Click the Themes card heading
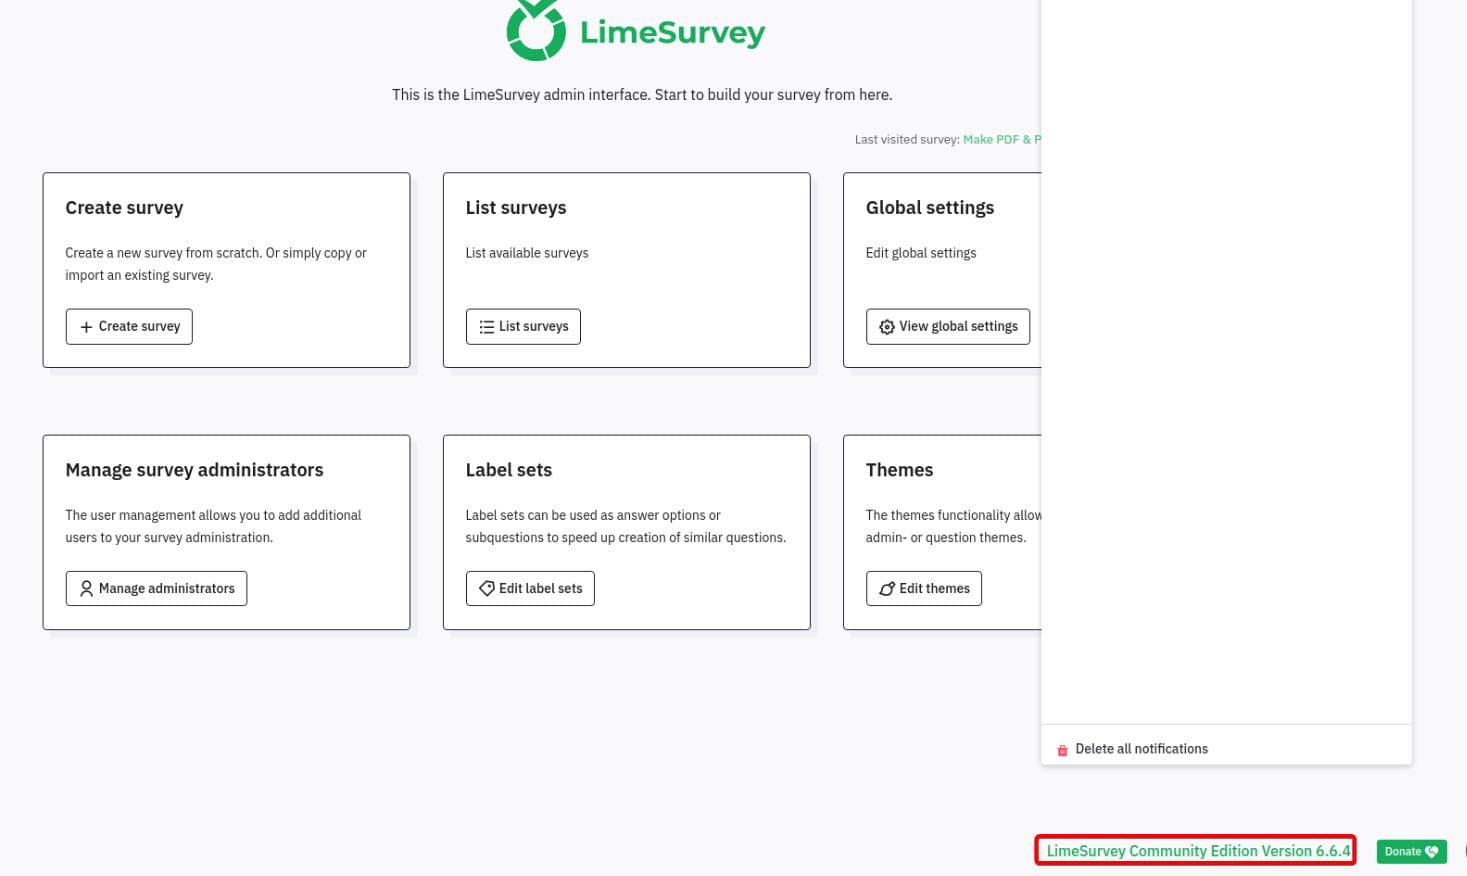Viewport: 1467px width, 876px height. pyautogui.click(x=899, y=470)
